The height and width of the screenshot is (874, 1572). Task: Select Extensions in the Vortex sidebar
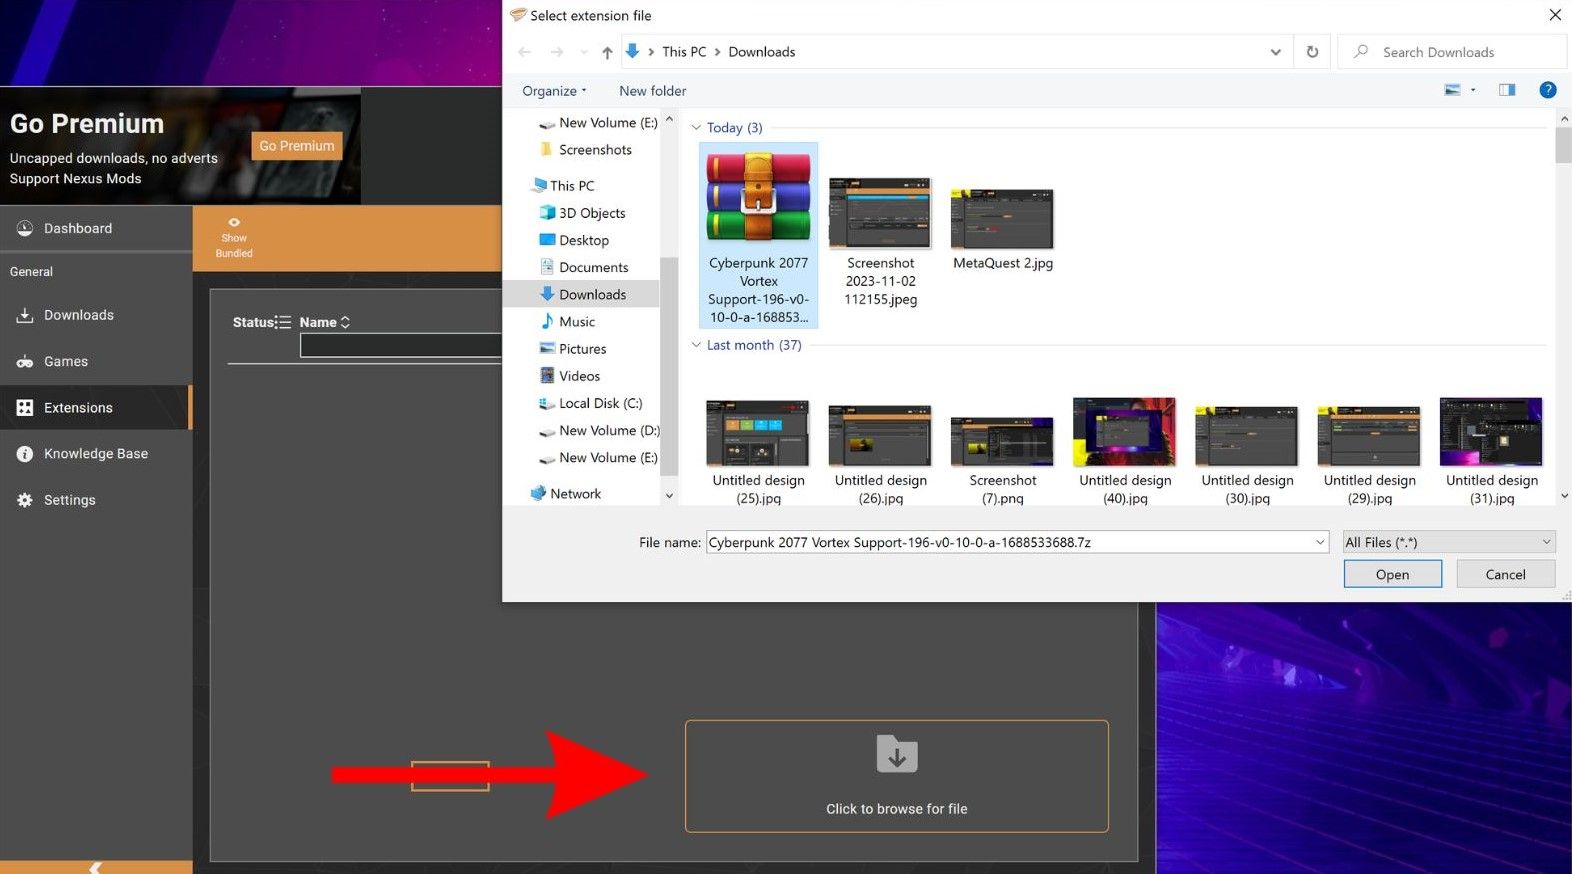96,408
